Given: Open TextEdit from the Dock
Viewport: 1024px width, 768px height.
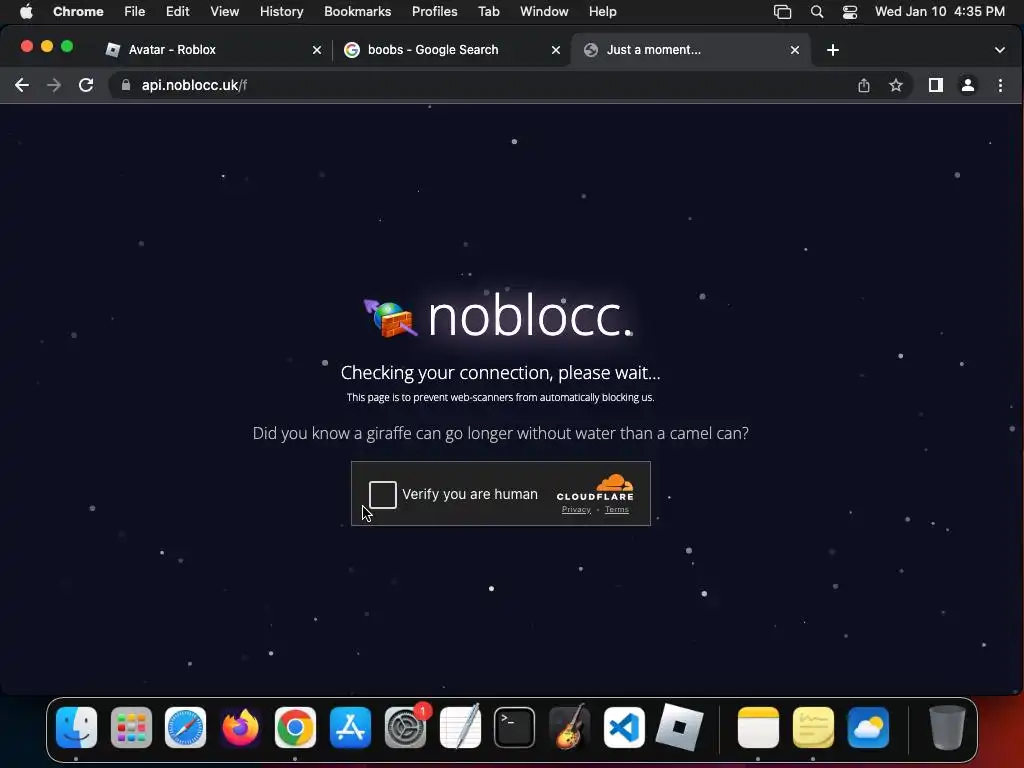Looking at the screenshot, I should 460,728.
